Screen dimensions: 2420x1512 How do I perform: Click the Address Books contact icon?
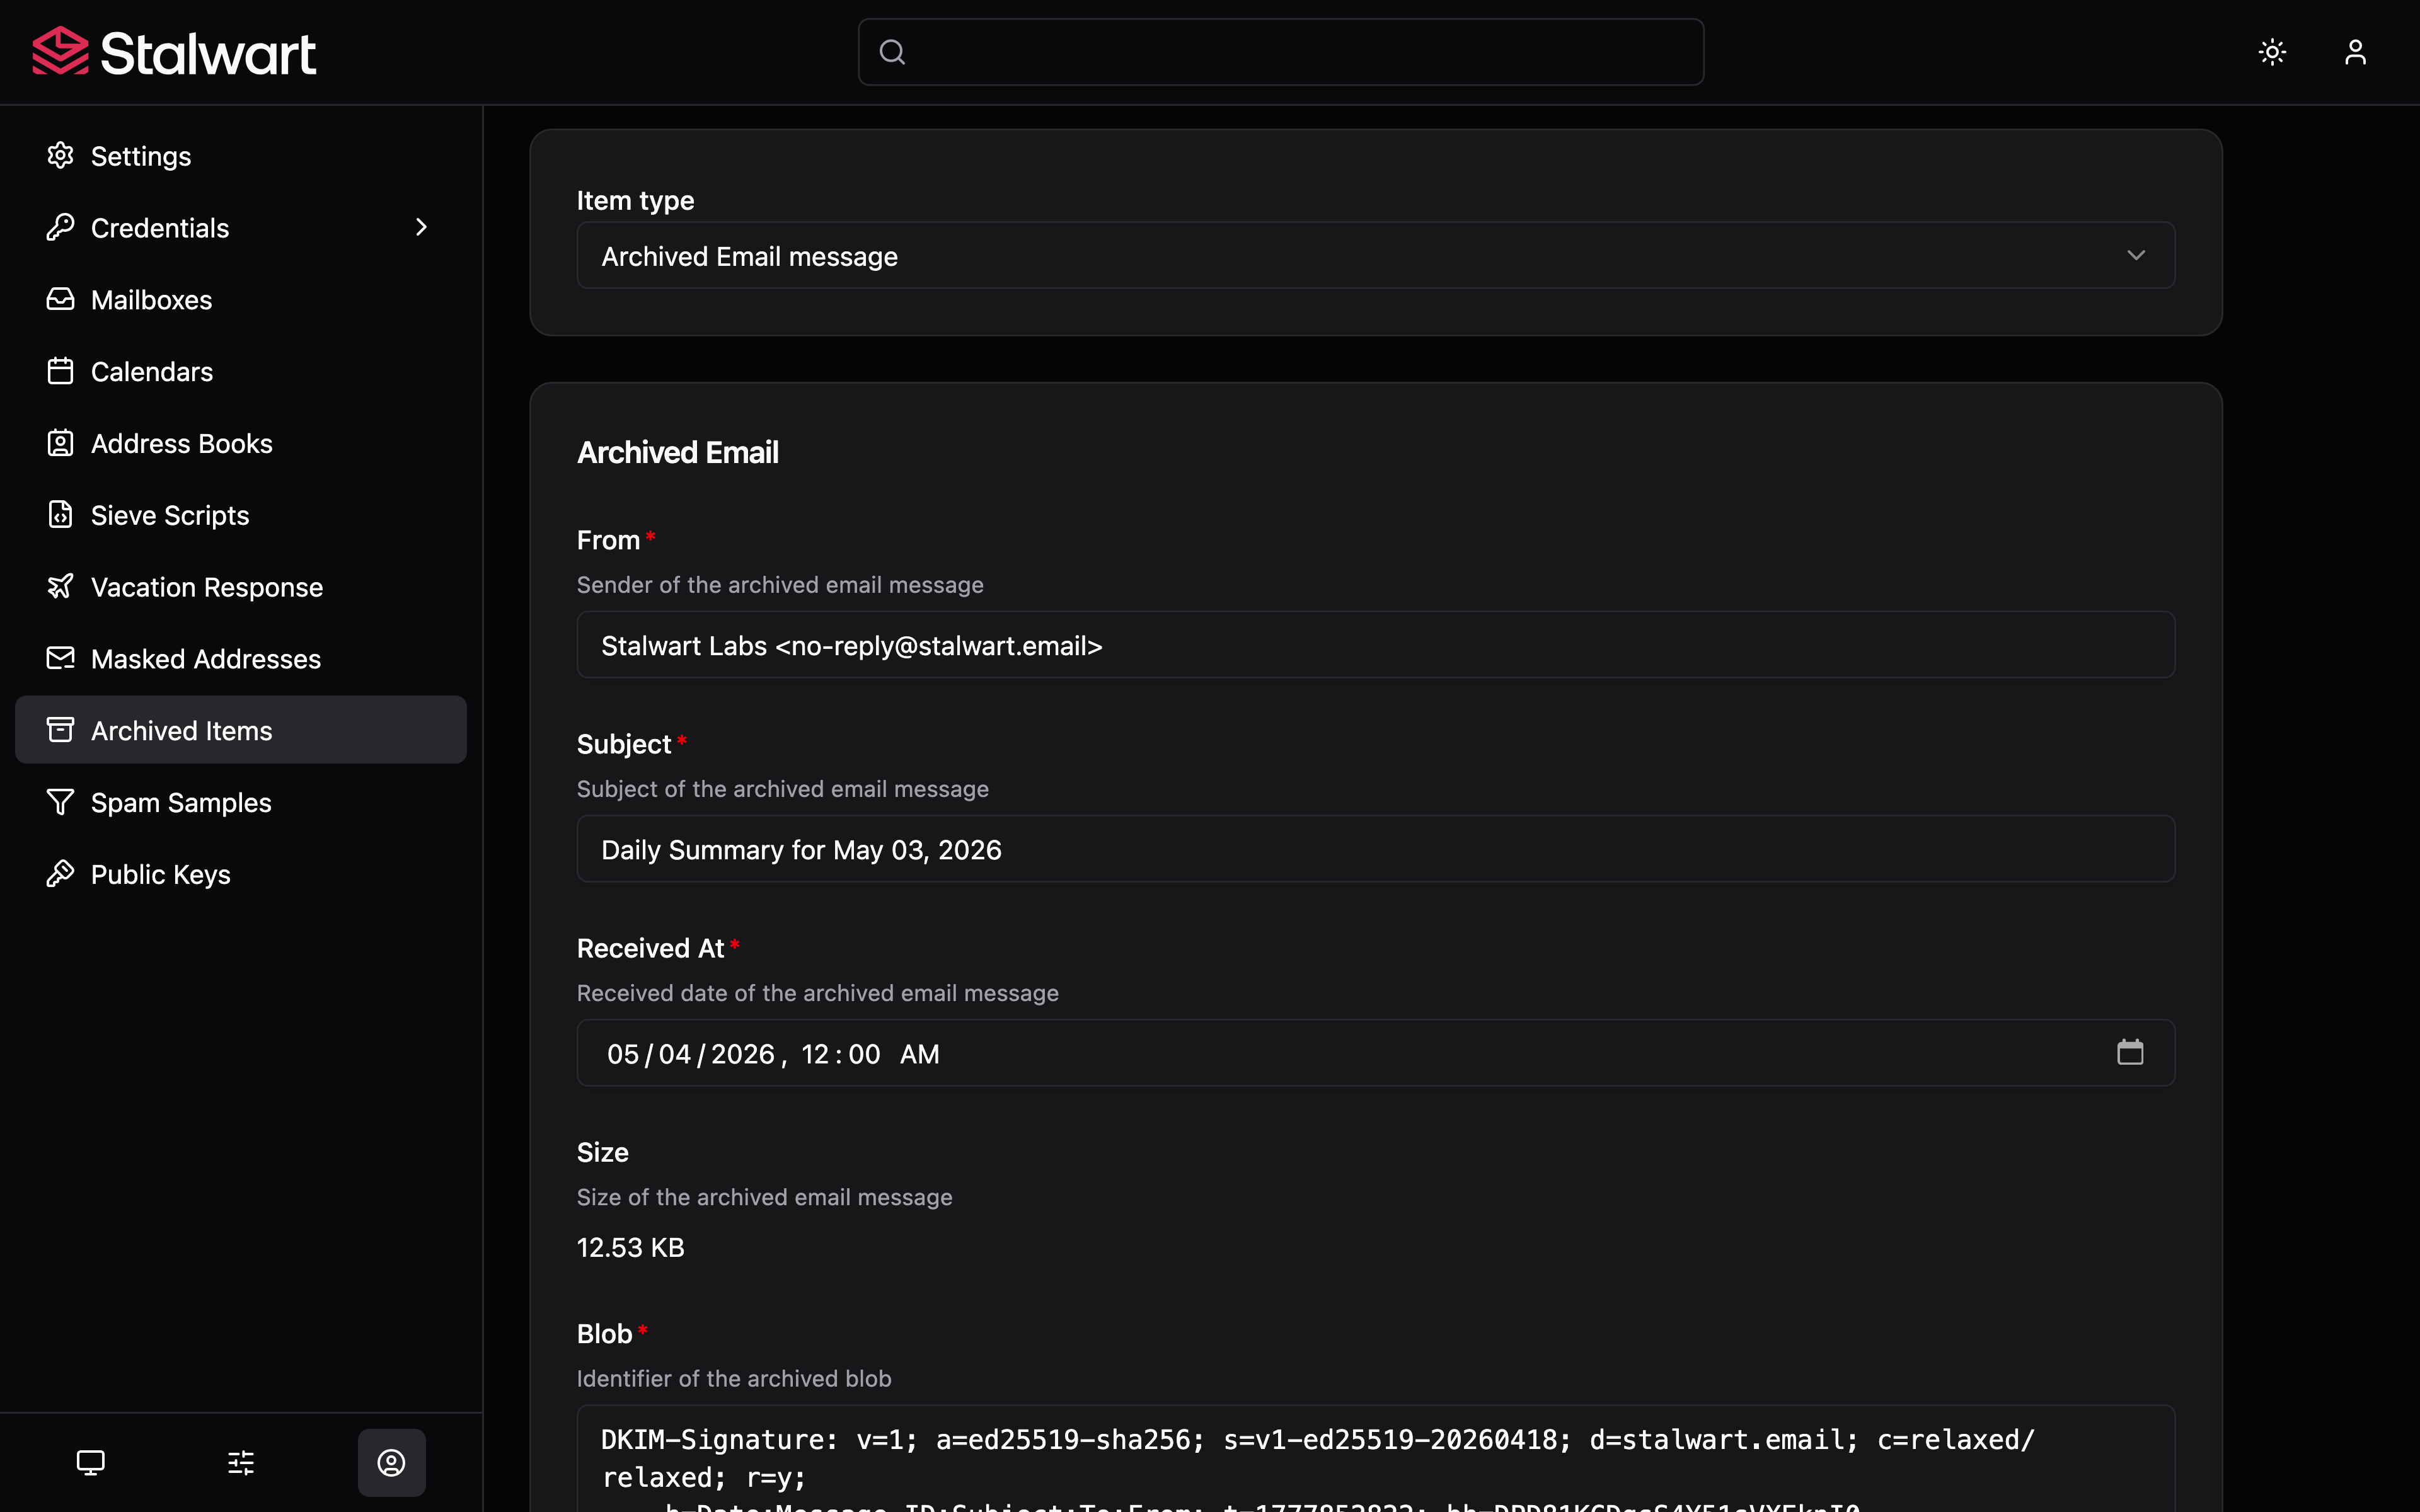tap(60, 443)
